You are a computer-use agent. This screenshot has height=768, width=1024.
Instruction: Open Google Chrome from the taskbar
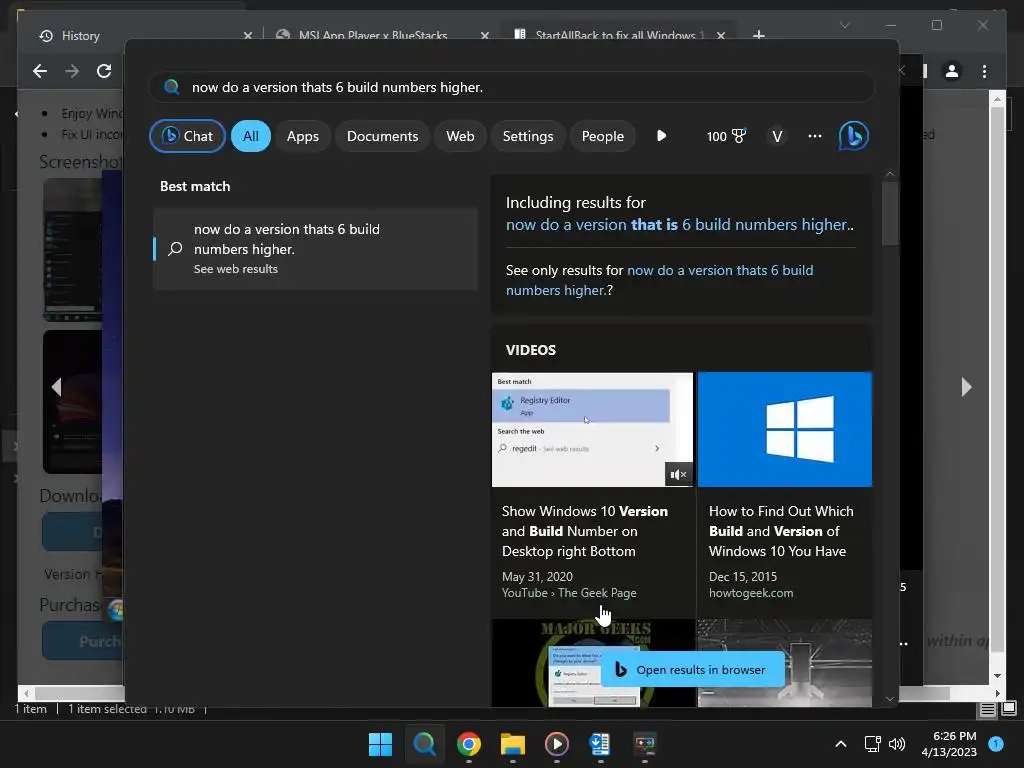click(x=469, y=744)
